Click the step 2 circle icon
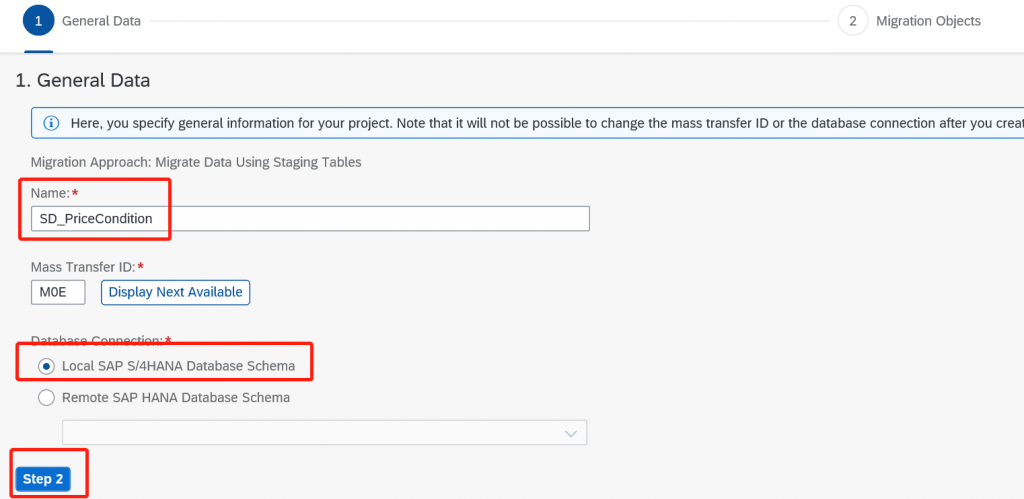This screenshot has width=1024, height=499. (853, 21)
